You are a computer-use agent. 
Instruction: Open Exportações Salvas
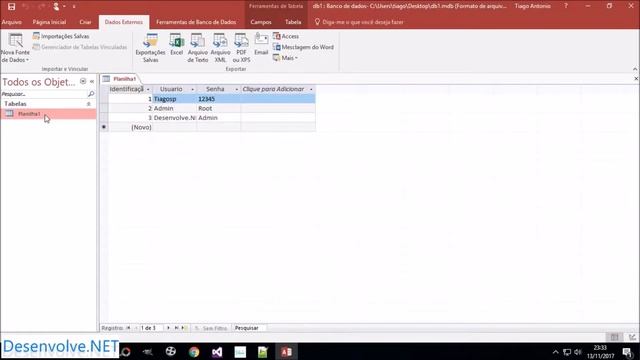tap(150, 48)
